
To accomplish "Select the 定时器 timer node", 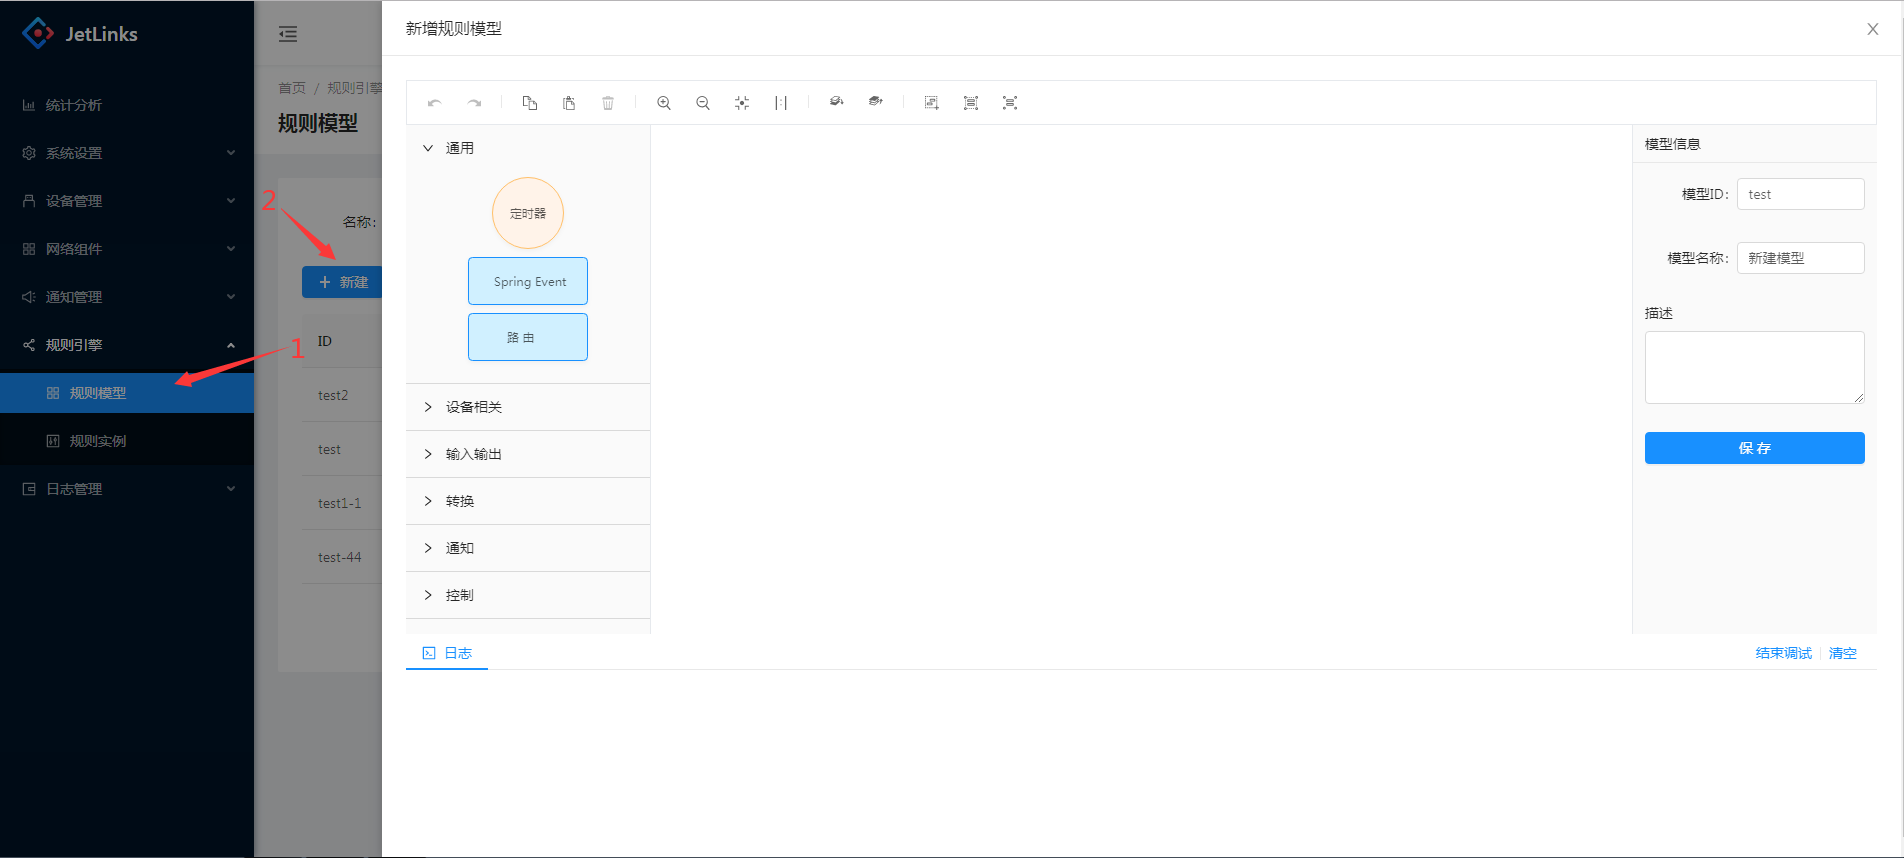I will [x=528, y=213].
